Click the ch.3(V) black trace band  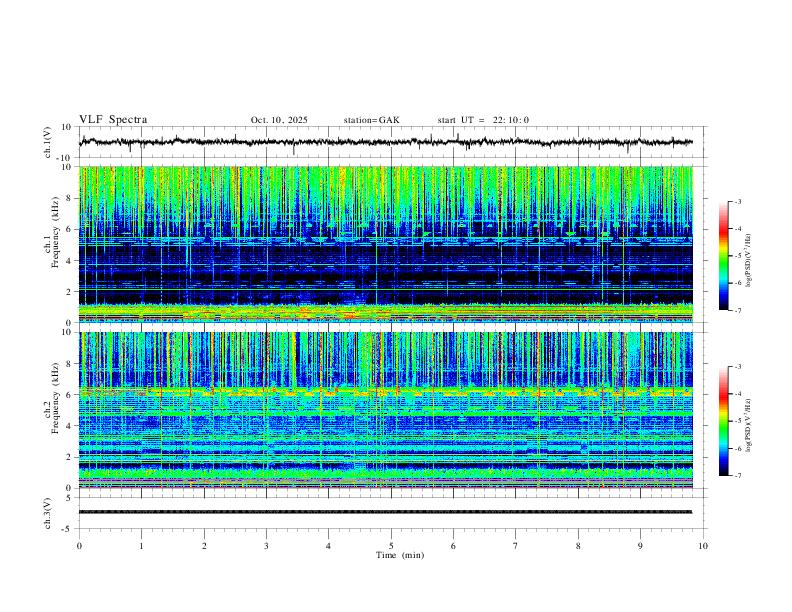click(x=385, y=512)
